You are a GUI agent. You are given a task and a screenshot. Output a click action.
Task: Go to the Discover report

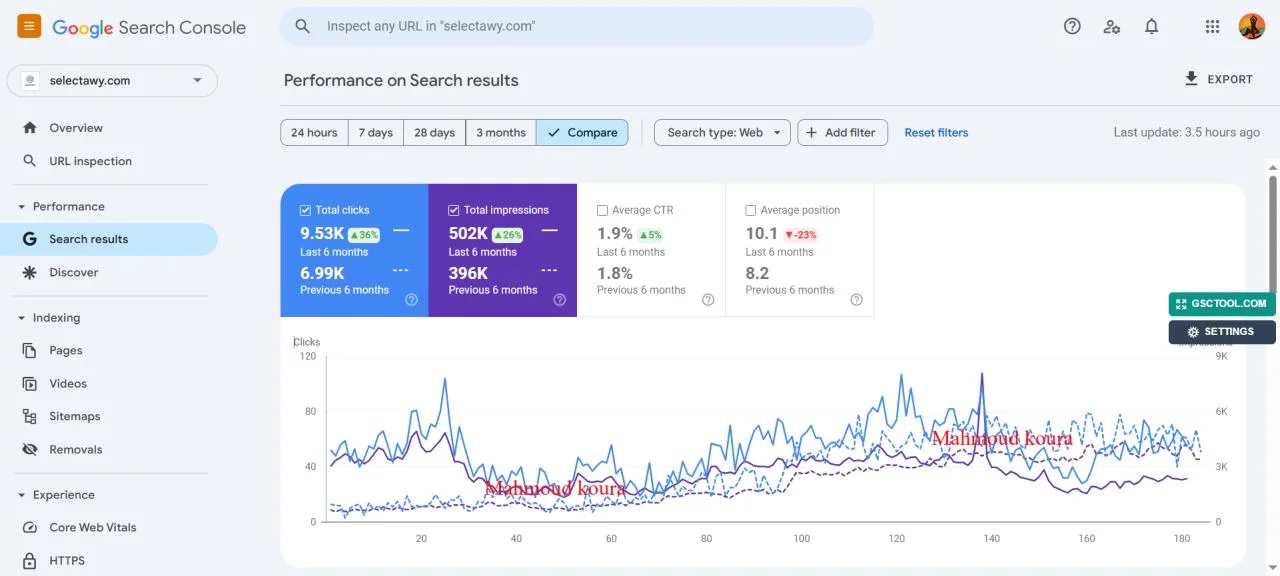click(x=109, y=272)
